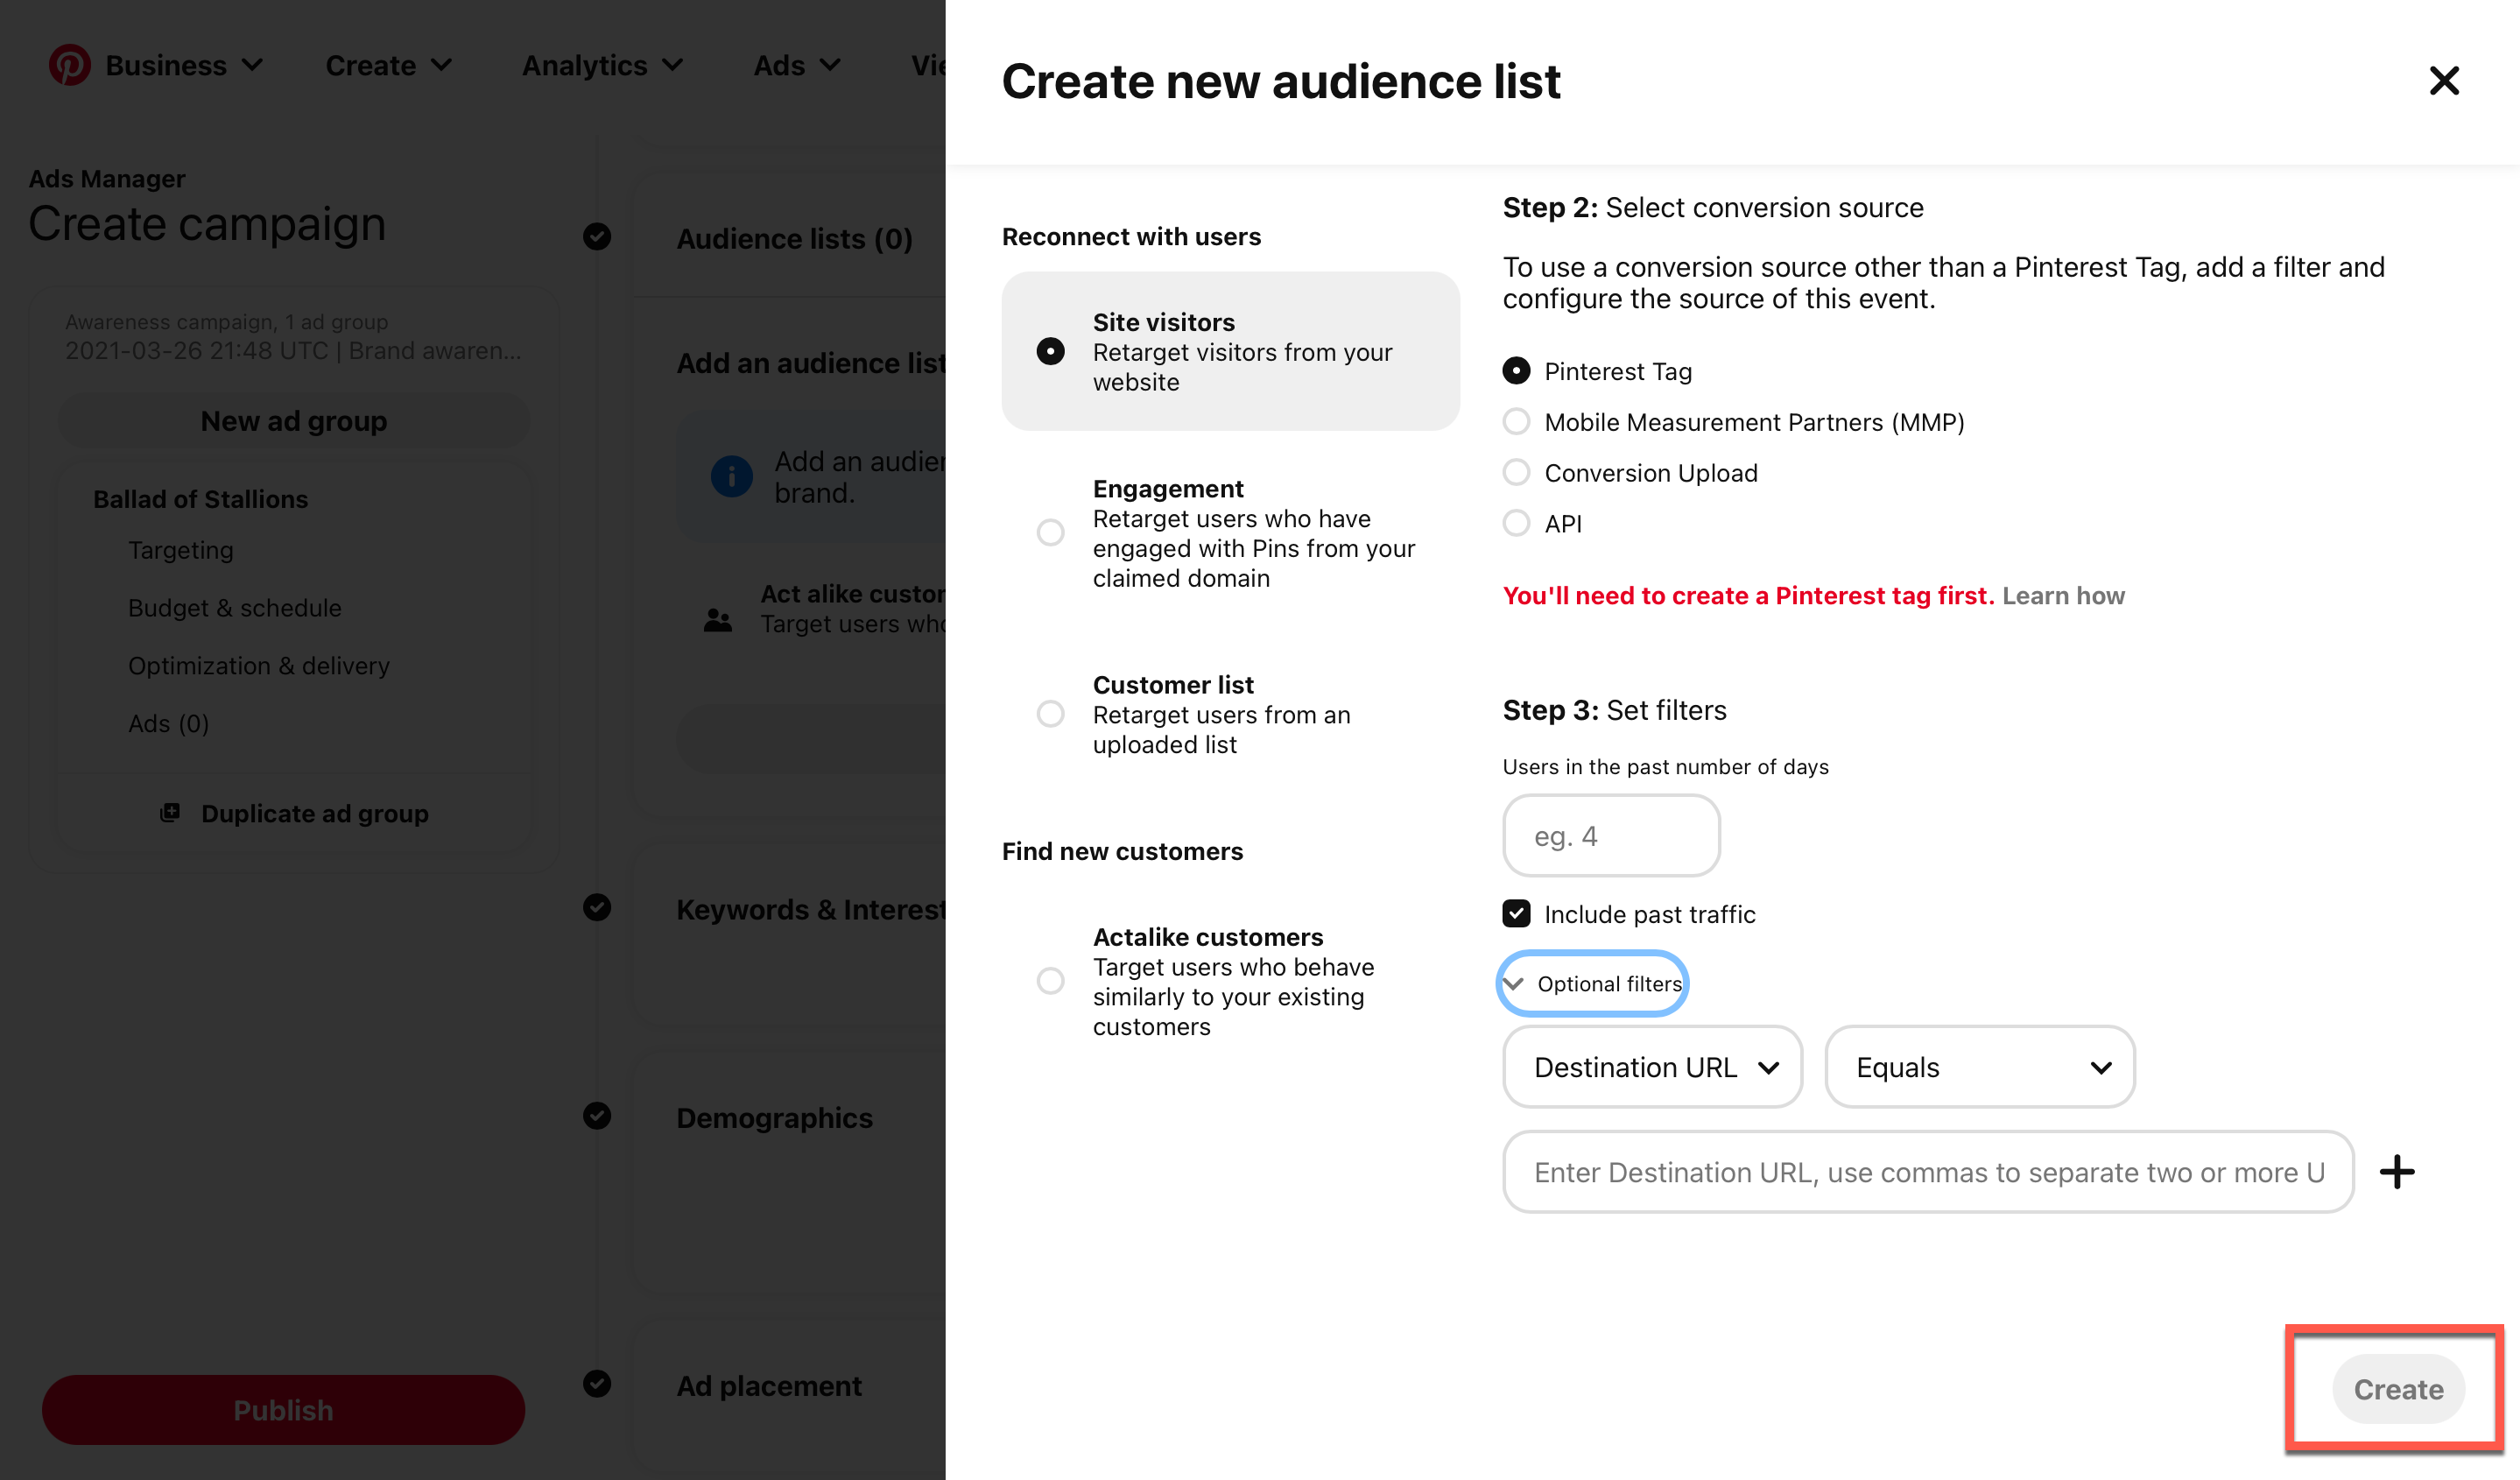This screenshot has height=1480, width=2520.
Task: Click checkmark icon beside Demographics
Action: (597, 1116)
